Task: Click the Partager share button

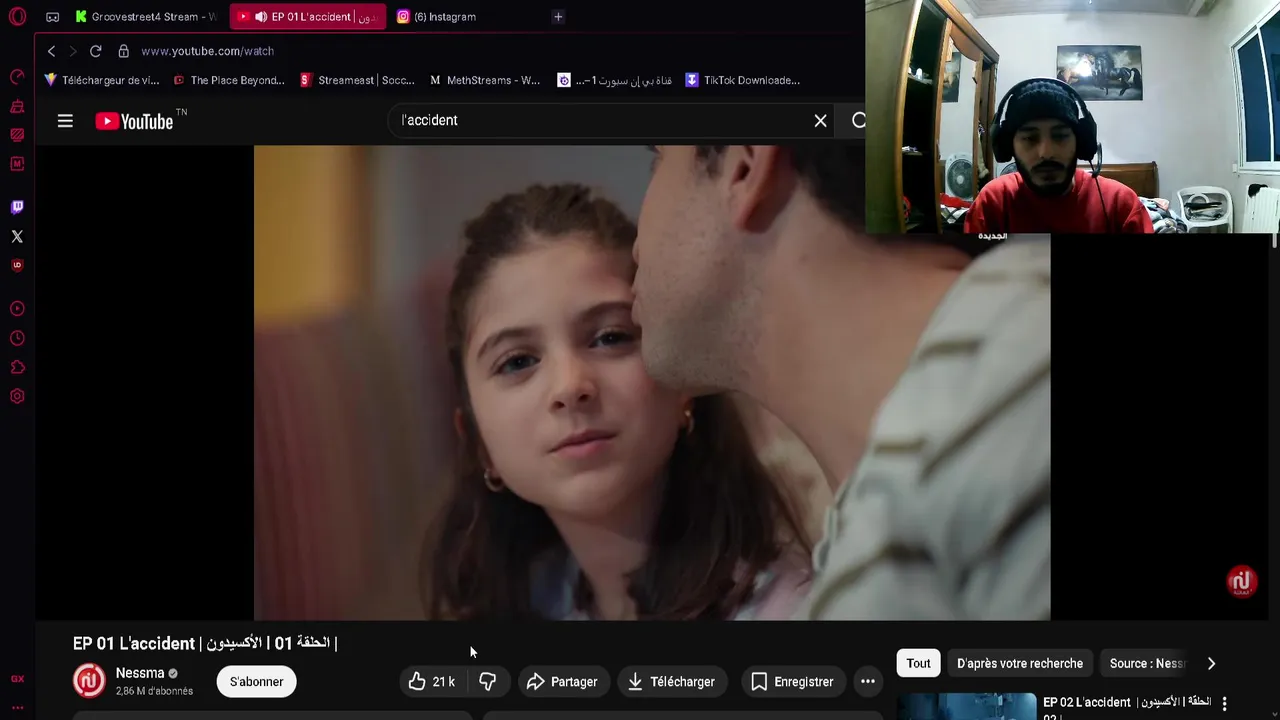Action: click(x=562, y=682)
